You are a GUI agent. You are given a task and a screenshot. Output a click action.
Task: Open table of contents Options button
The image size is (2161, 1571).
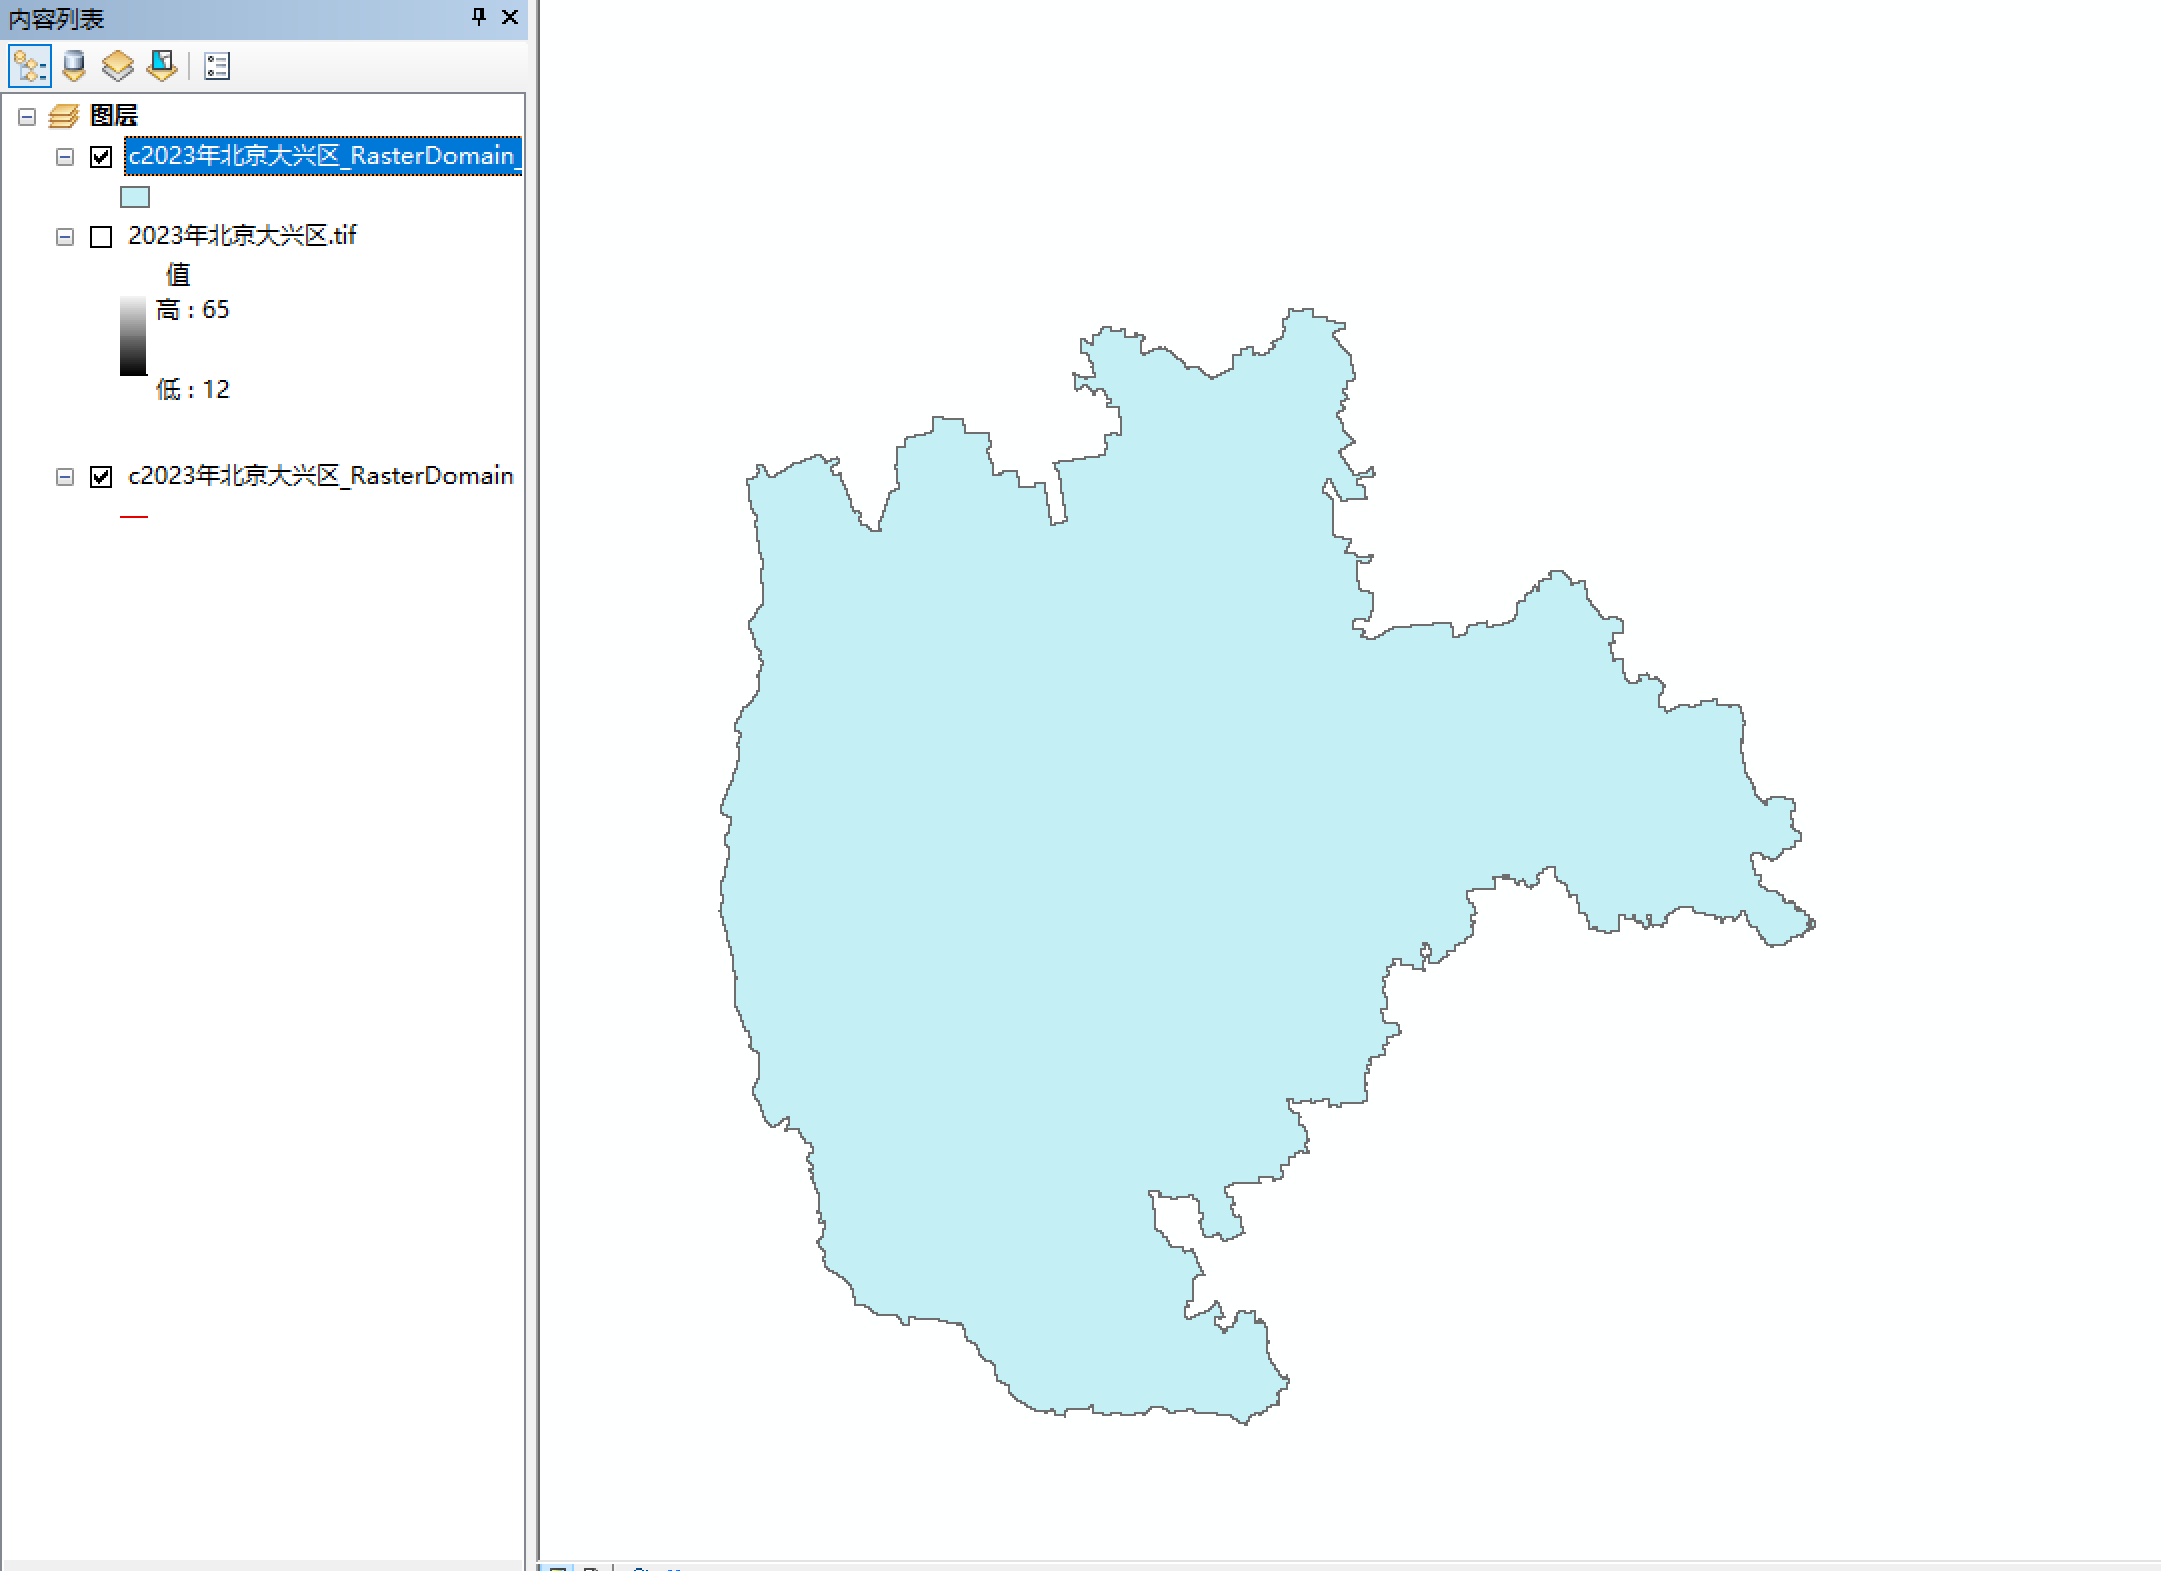[217, 66]
